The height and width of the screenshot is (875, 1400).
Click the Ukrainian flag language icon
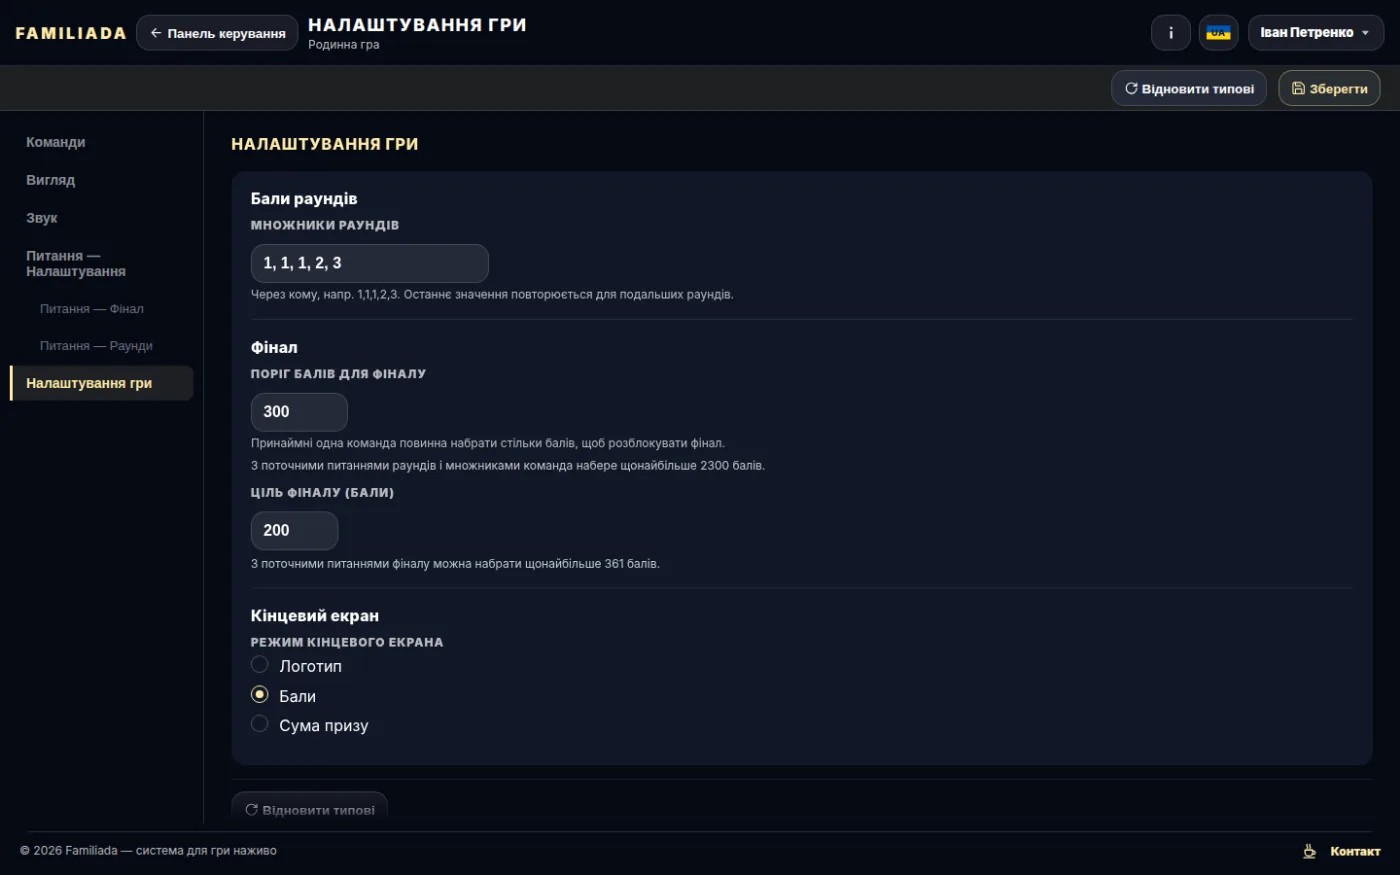point(1218,33)
